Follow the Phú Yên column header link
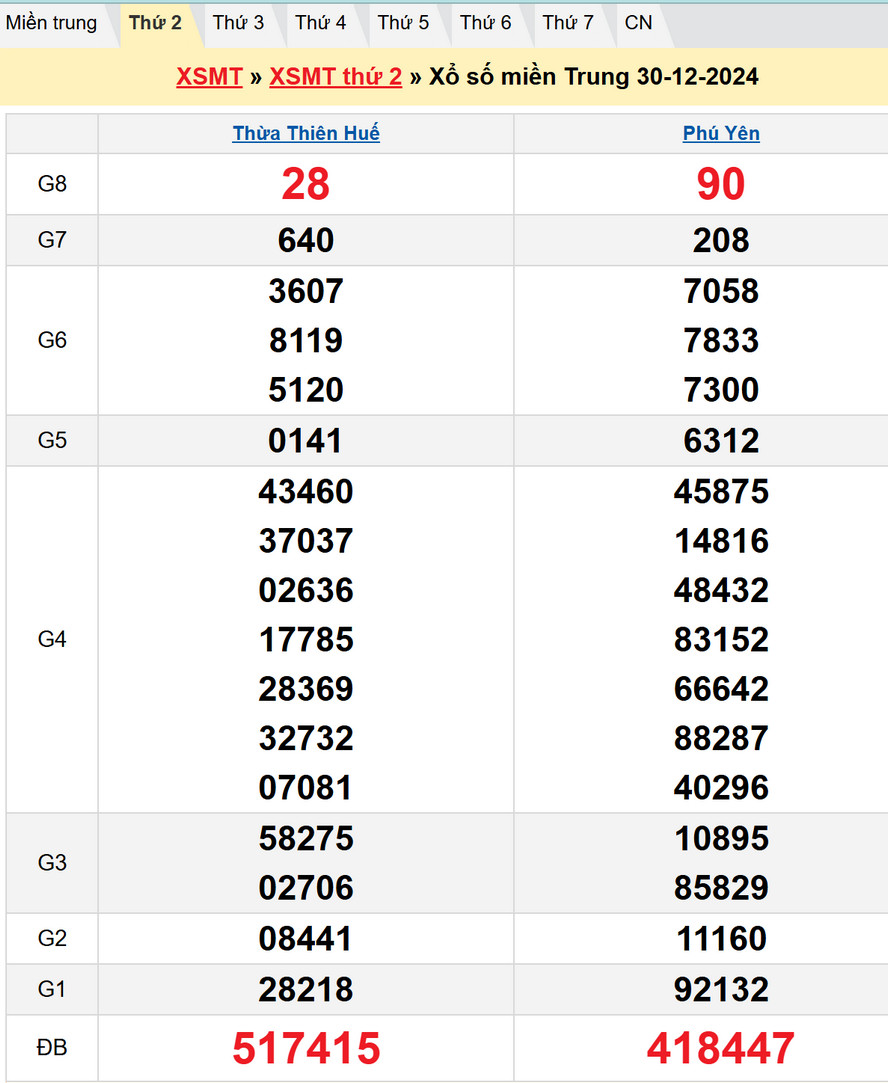 [x=721, y=134]
